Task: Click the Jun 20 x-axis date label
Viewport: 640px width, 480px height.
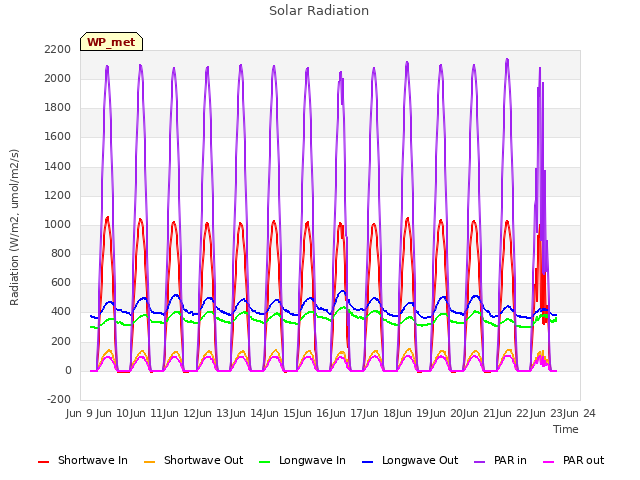Action: pyautogui.click(x=447, y=413)
